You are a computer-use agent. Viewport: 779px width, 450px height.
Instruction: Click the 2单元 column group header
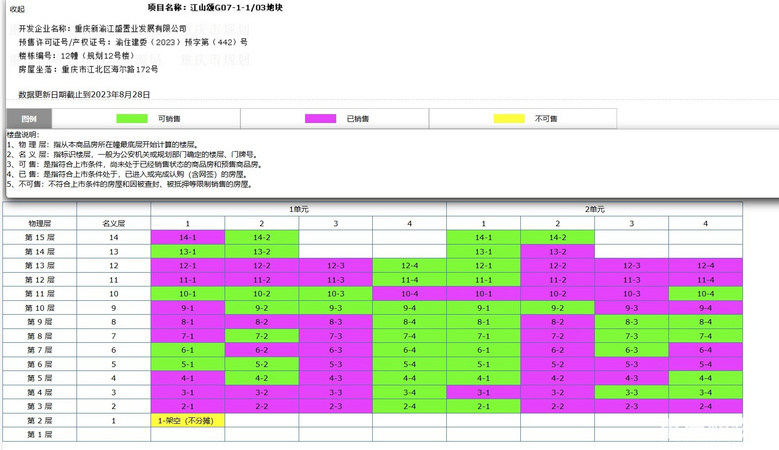click(x=594, y=209)
